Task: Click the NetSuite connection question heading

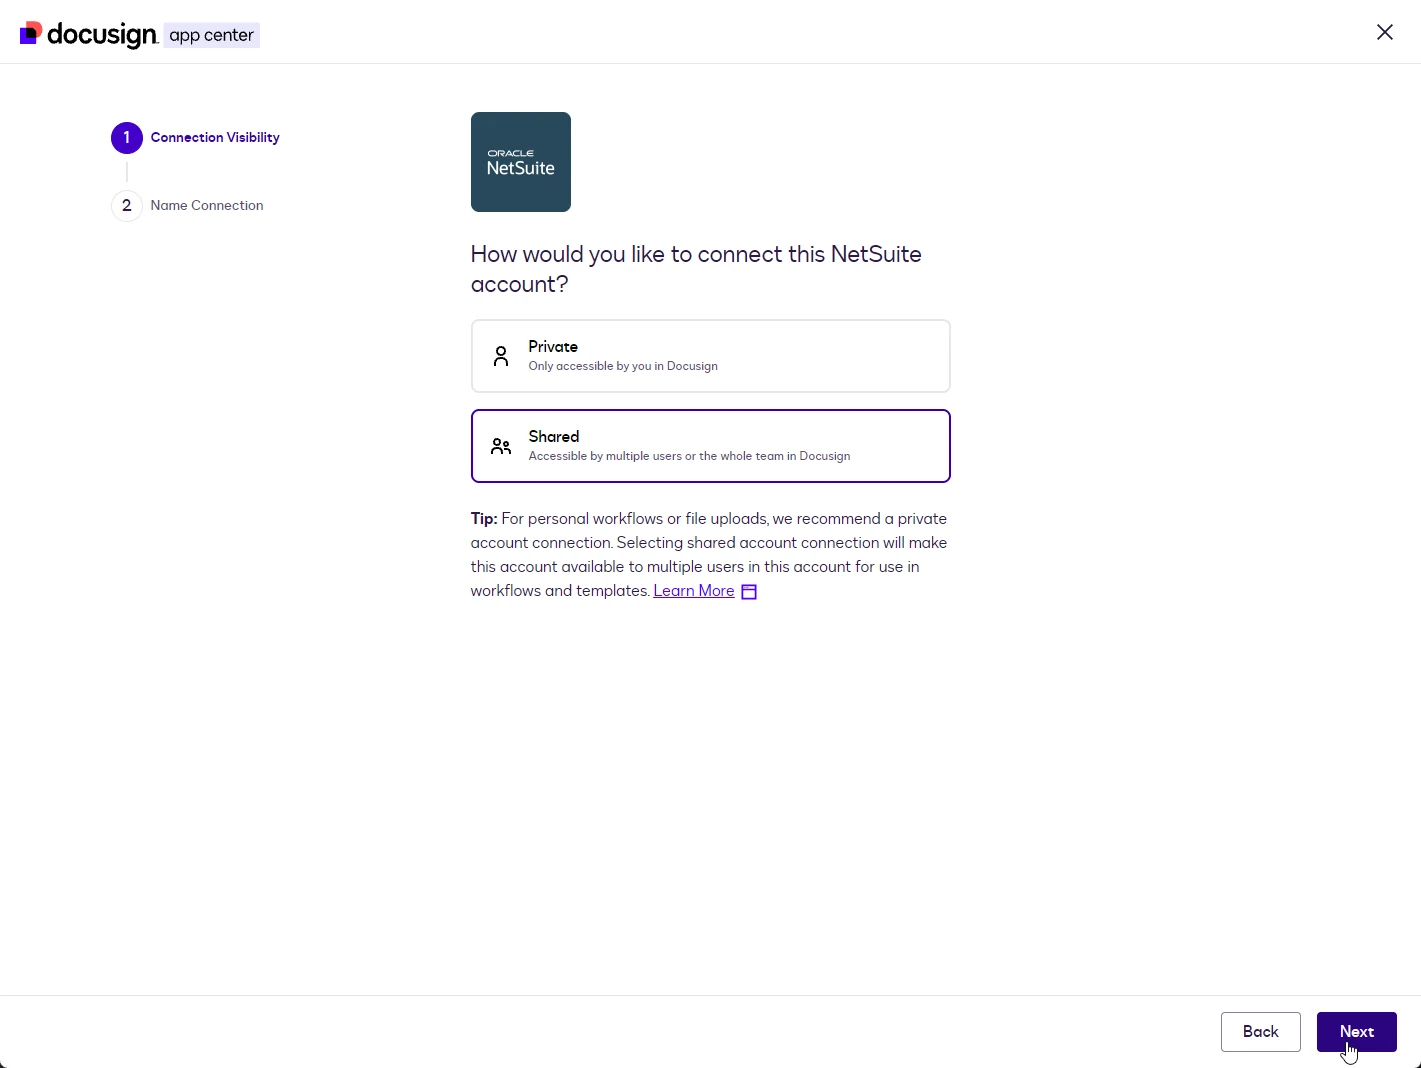Action: (x=696, y=269)
